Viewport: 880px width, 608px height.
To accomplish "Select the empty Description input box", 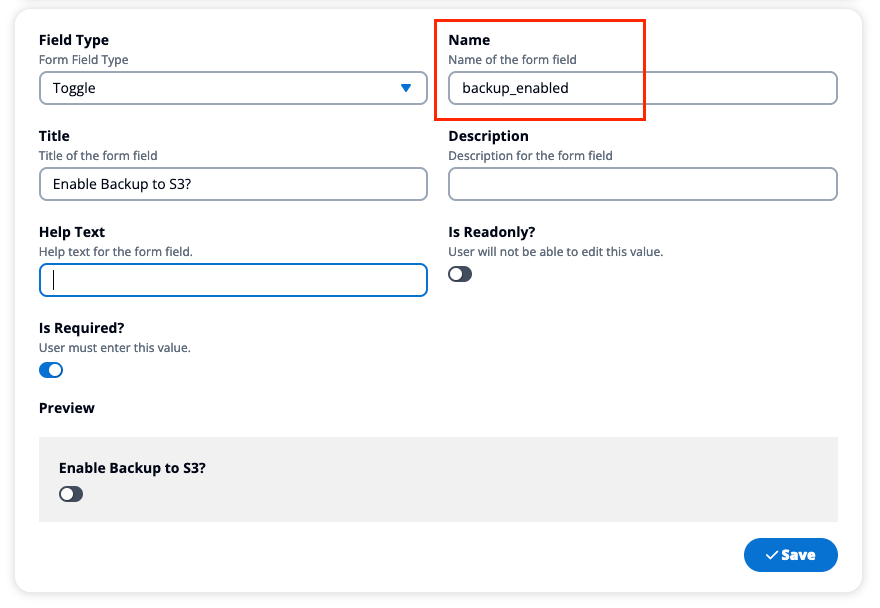I will pyautogui.click(x=643, y=184).
